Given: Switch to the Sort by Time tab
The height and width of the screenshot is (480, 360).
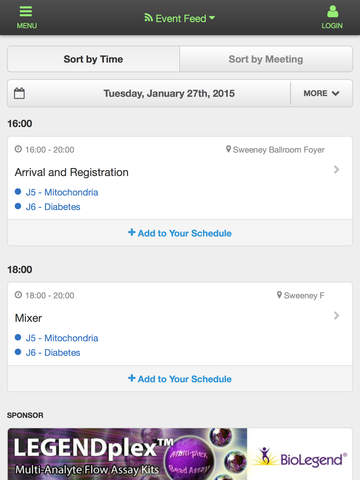Looking at the screenshot, I should pos(93,59).
